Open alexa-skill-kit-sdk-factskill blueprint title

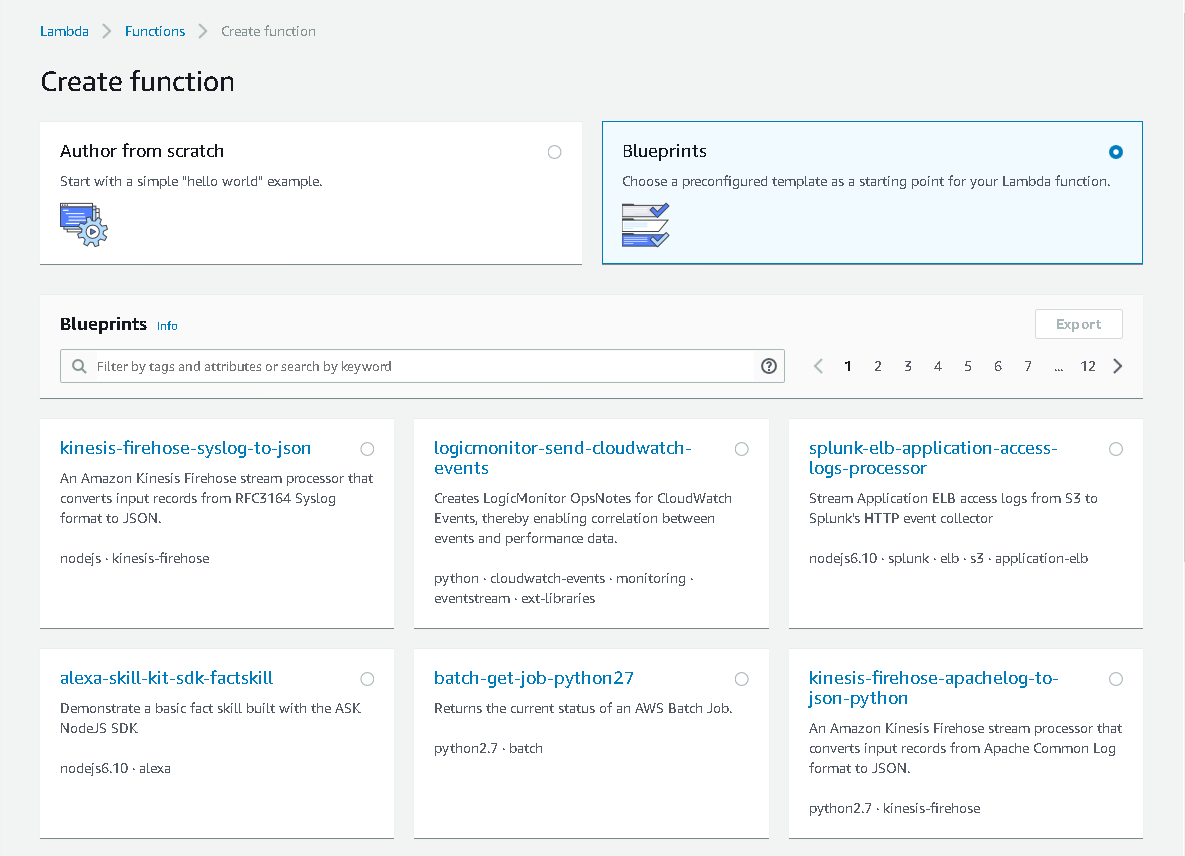pos(166,678)
